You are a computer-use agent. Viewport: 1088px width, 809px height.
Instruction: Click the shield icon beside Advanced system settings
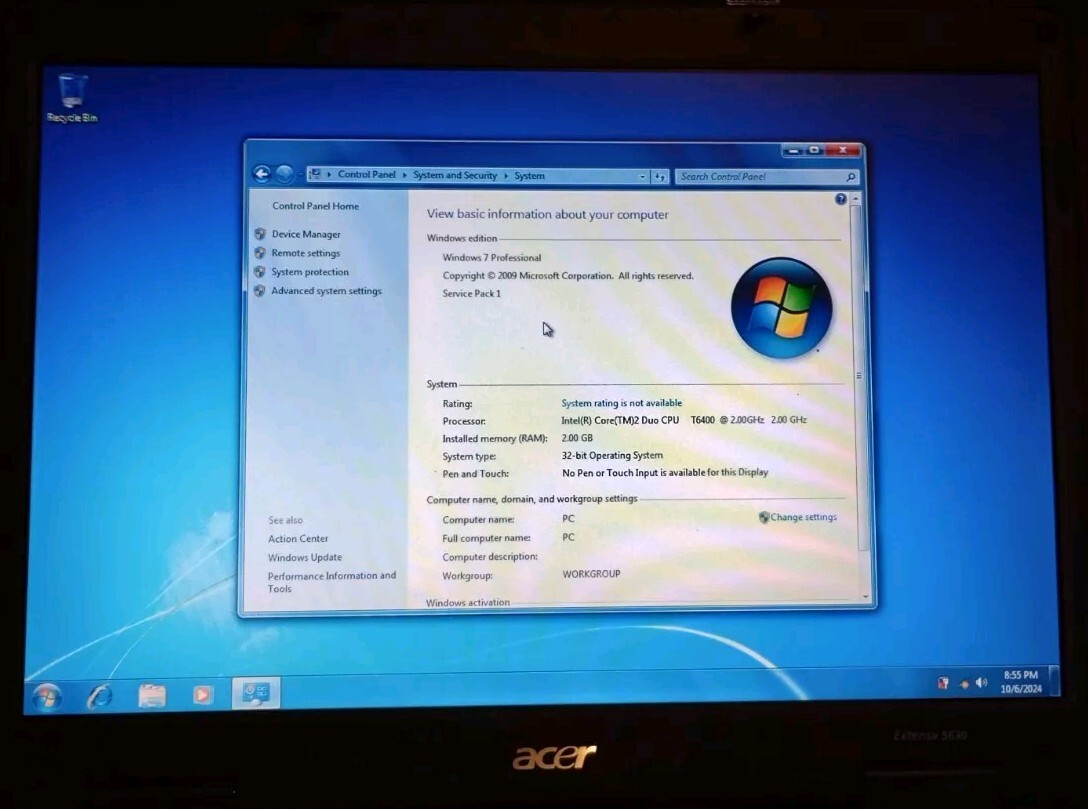tap(260, 291)
